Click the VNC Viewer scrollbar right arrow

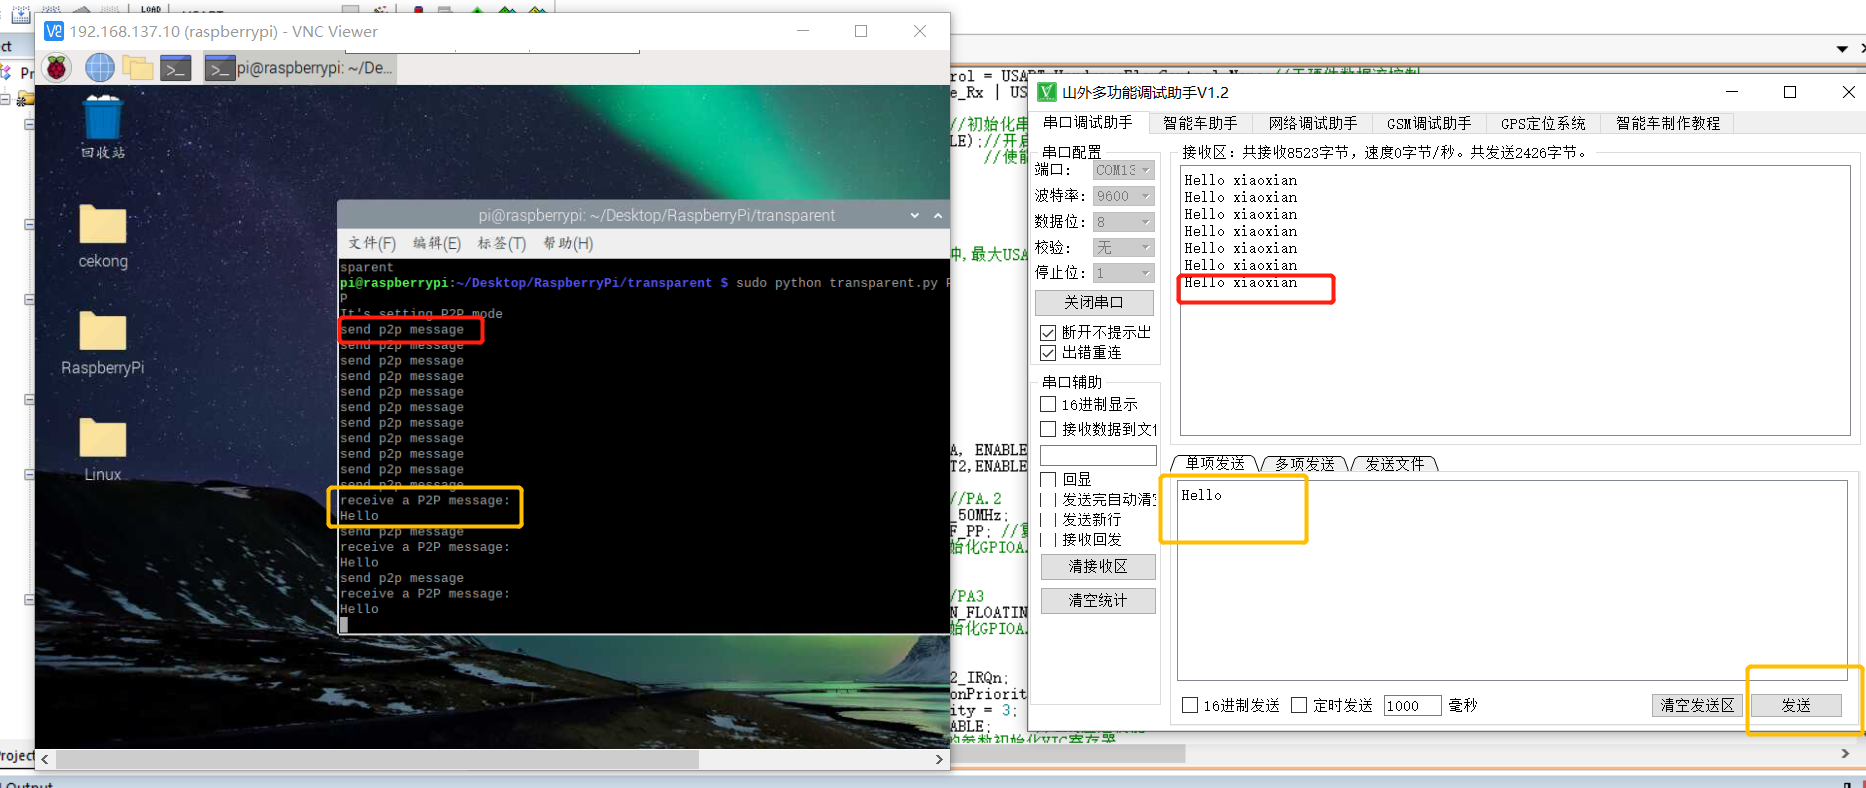click(939, 759)
